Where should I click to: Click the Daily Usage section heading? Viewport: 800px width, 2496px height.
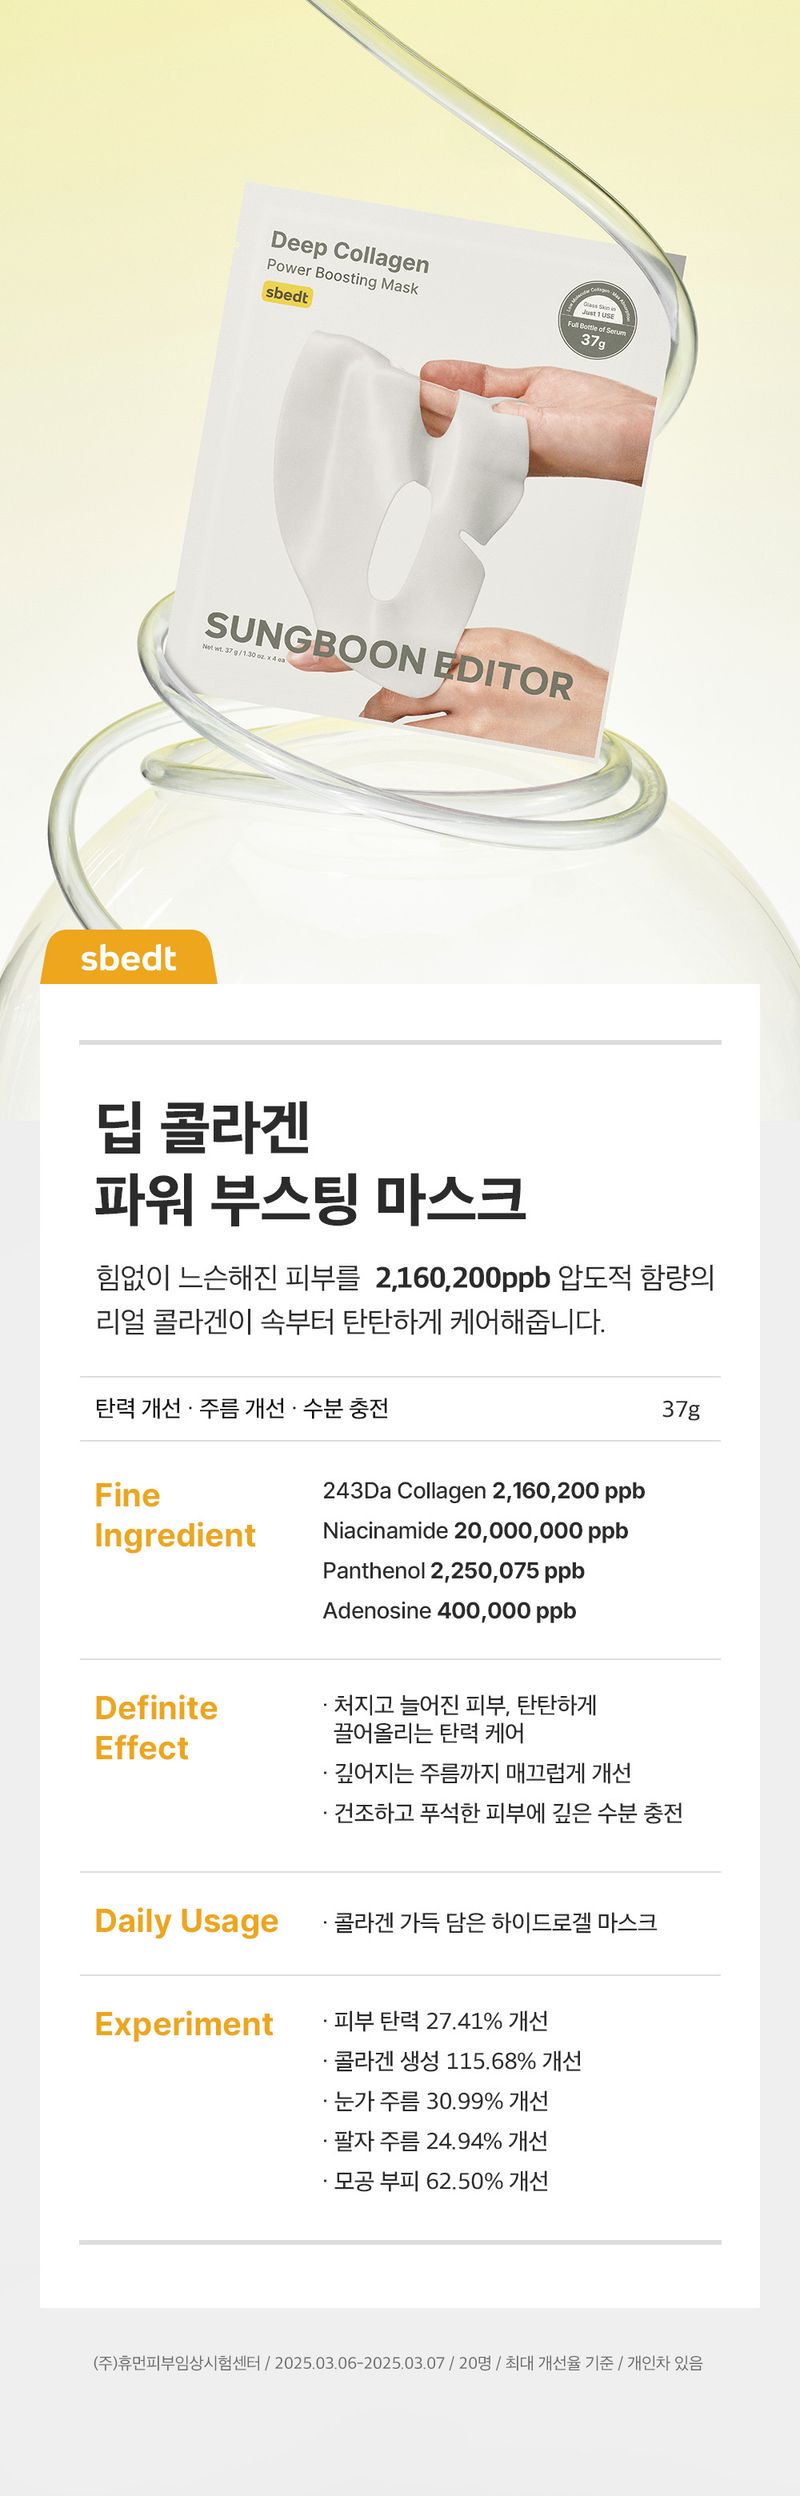click(x=187, y=1921)
